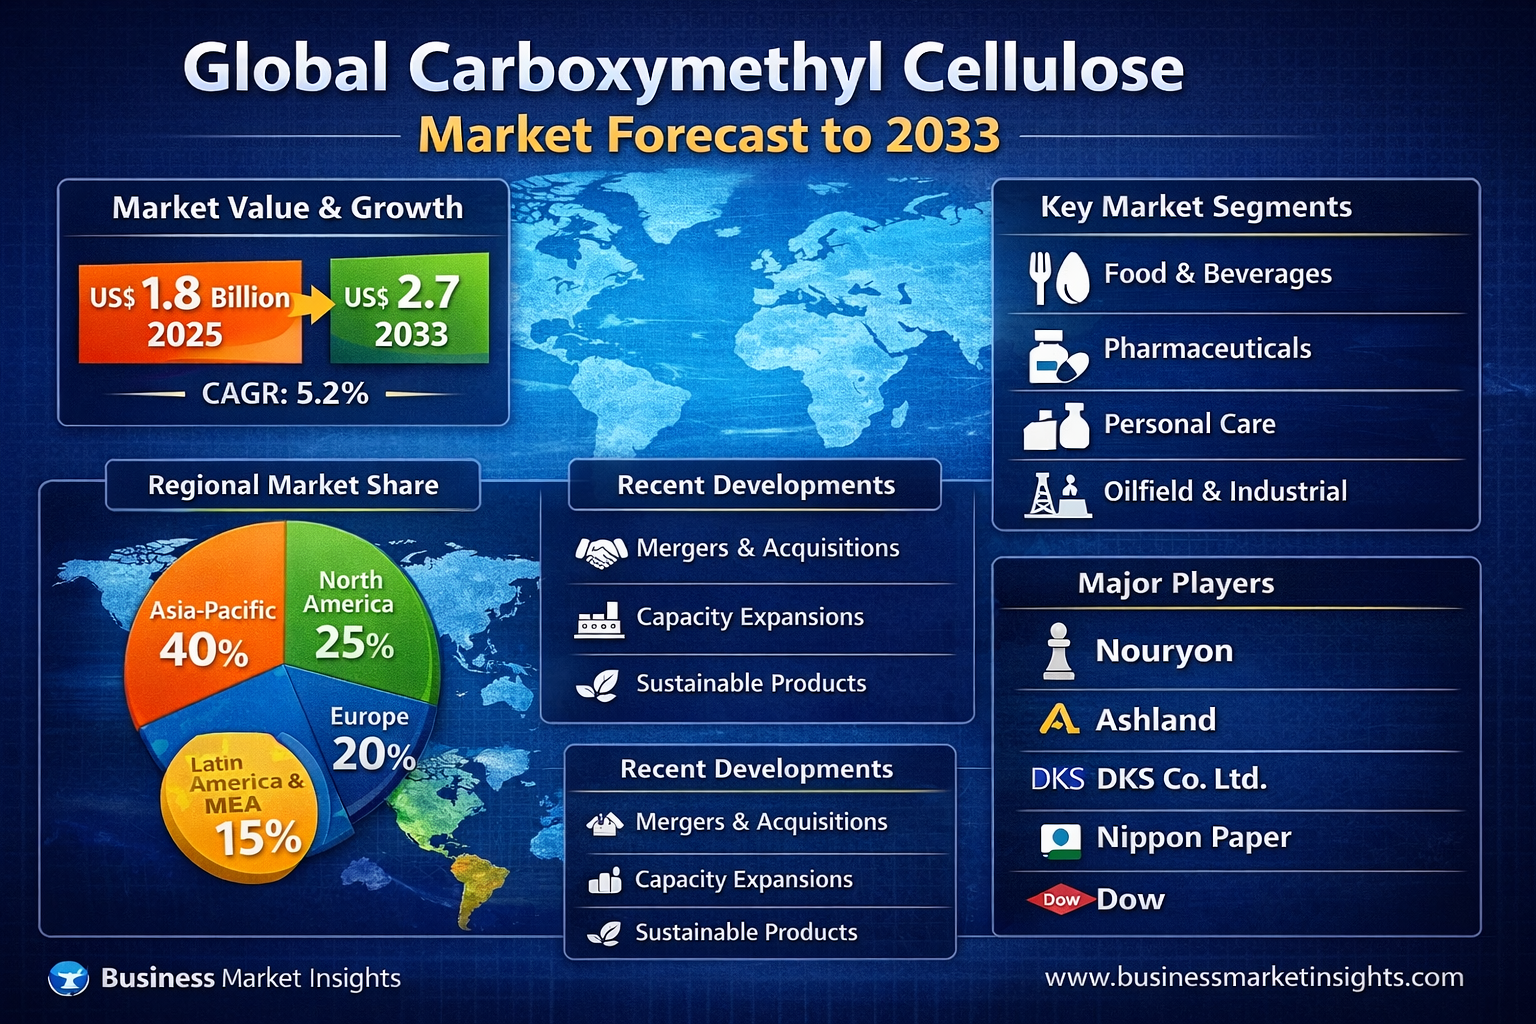
Task: Click the CAGR: 5.2% text
Action: [285, 394]
